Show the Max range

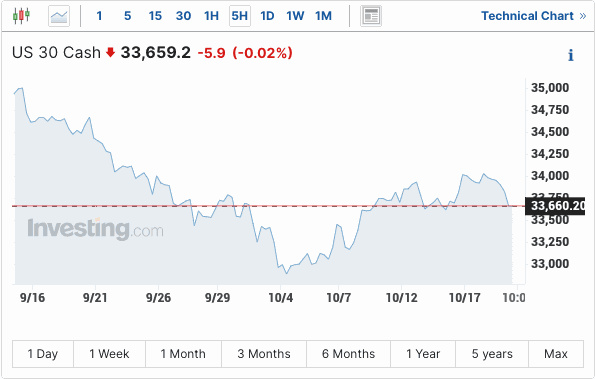pyautogui.click(x=556, y=354)
